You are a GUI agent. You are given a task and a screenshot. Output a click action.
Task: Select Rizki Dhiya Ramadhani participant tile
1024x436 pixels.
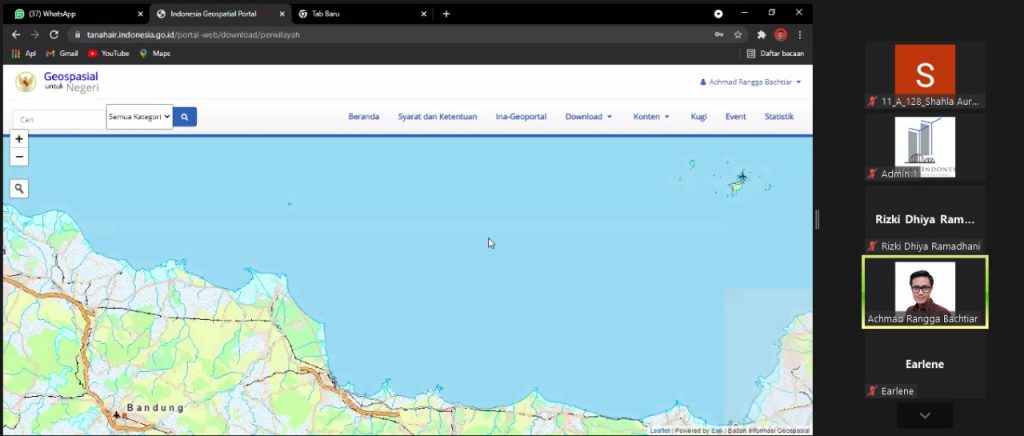tap(925, 219)
